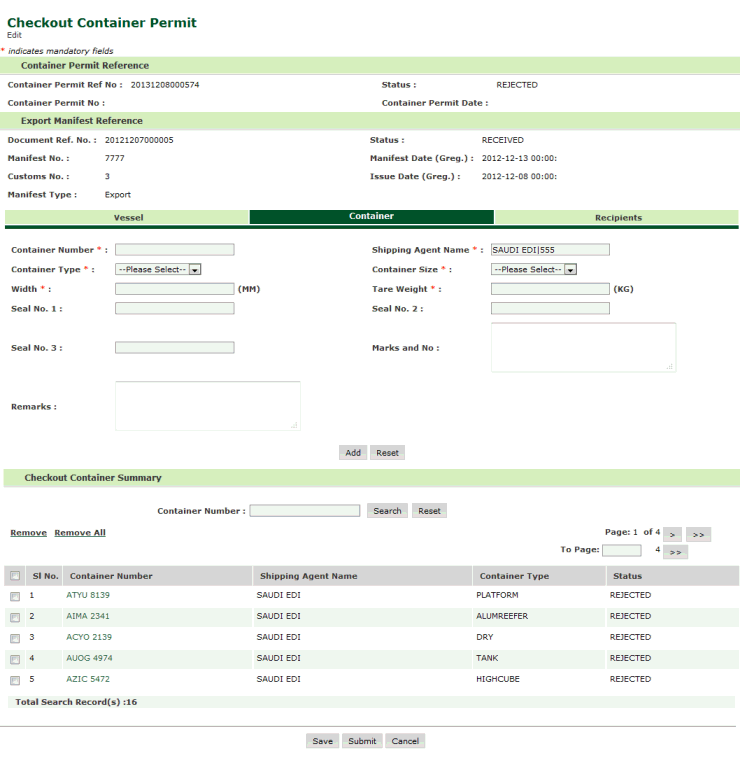Check the row for container AZIC 5472
The width and height of the screenshot is (740, 765).
click(x=15, y=680)
